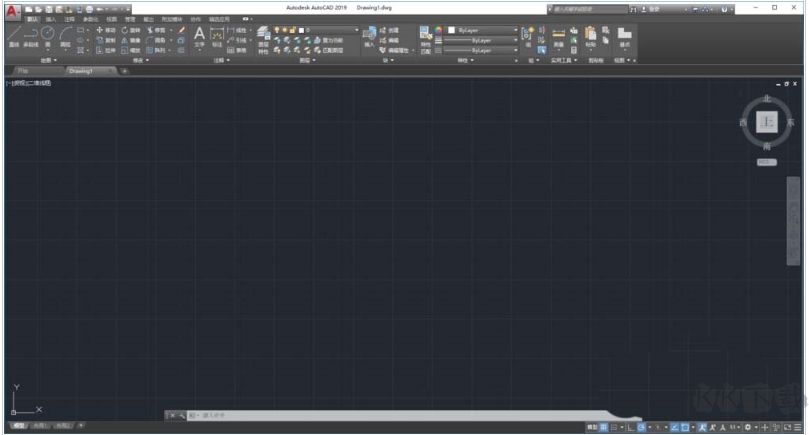The height and width of the screenshot is (435, 809).
Task: Switch to the 布局1 layout tab
Action: pos(38,426)
